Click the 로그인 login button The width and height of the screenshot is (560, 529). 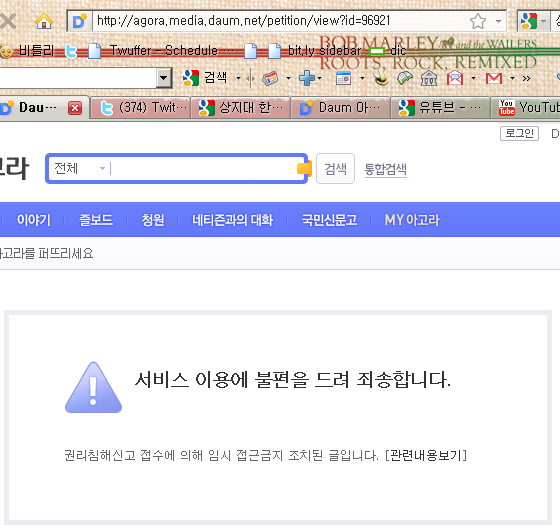(519, 133)
